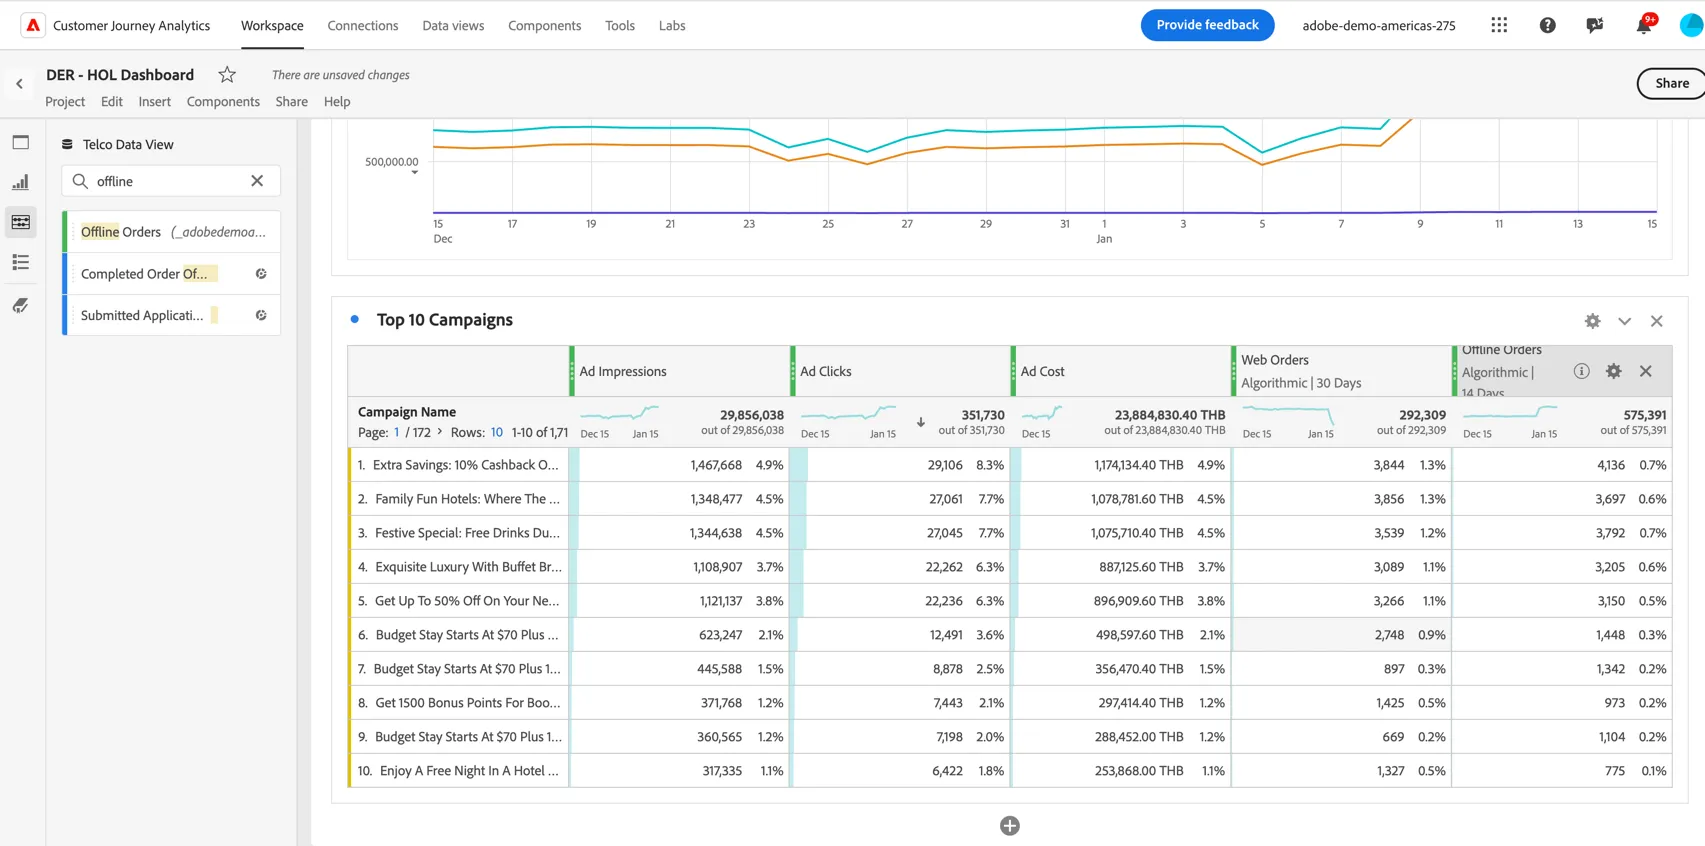This screenshot has width=1705, height=846.
Task: Toggle the favorite star for DER - HOL Dashboard
Action: coord(227,75)
